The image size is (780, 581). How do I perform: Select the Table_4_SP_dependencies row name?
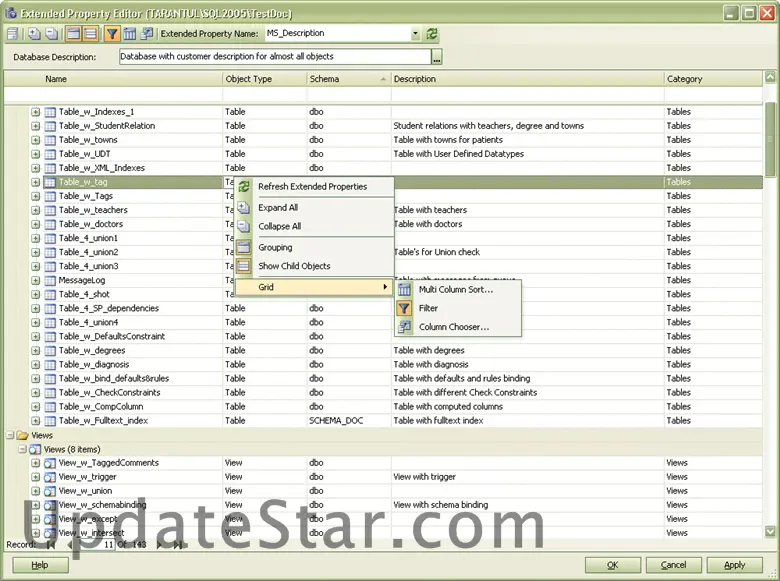108,308
